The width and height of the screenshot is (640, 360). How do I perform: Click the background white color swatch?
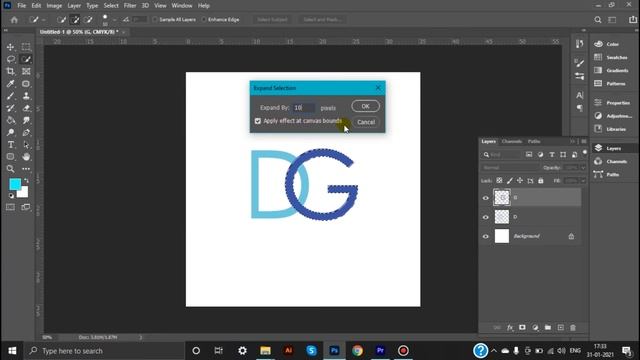(x=24, y=193)
